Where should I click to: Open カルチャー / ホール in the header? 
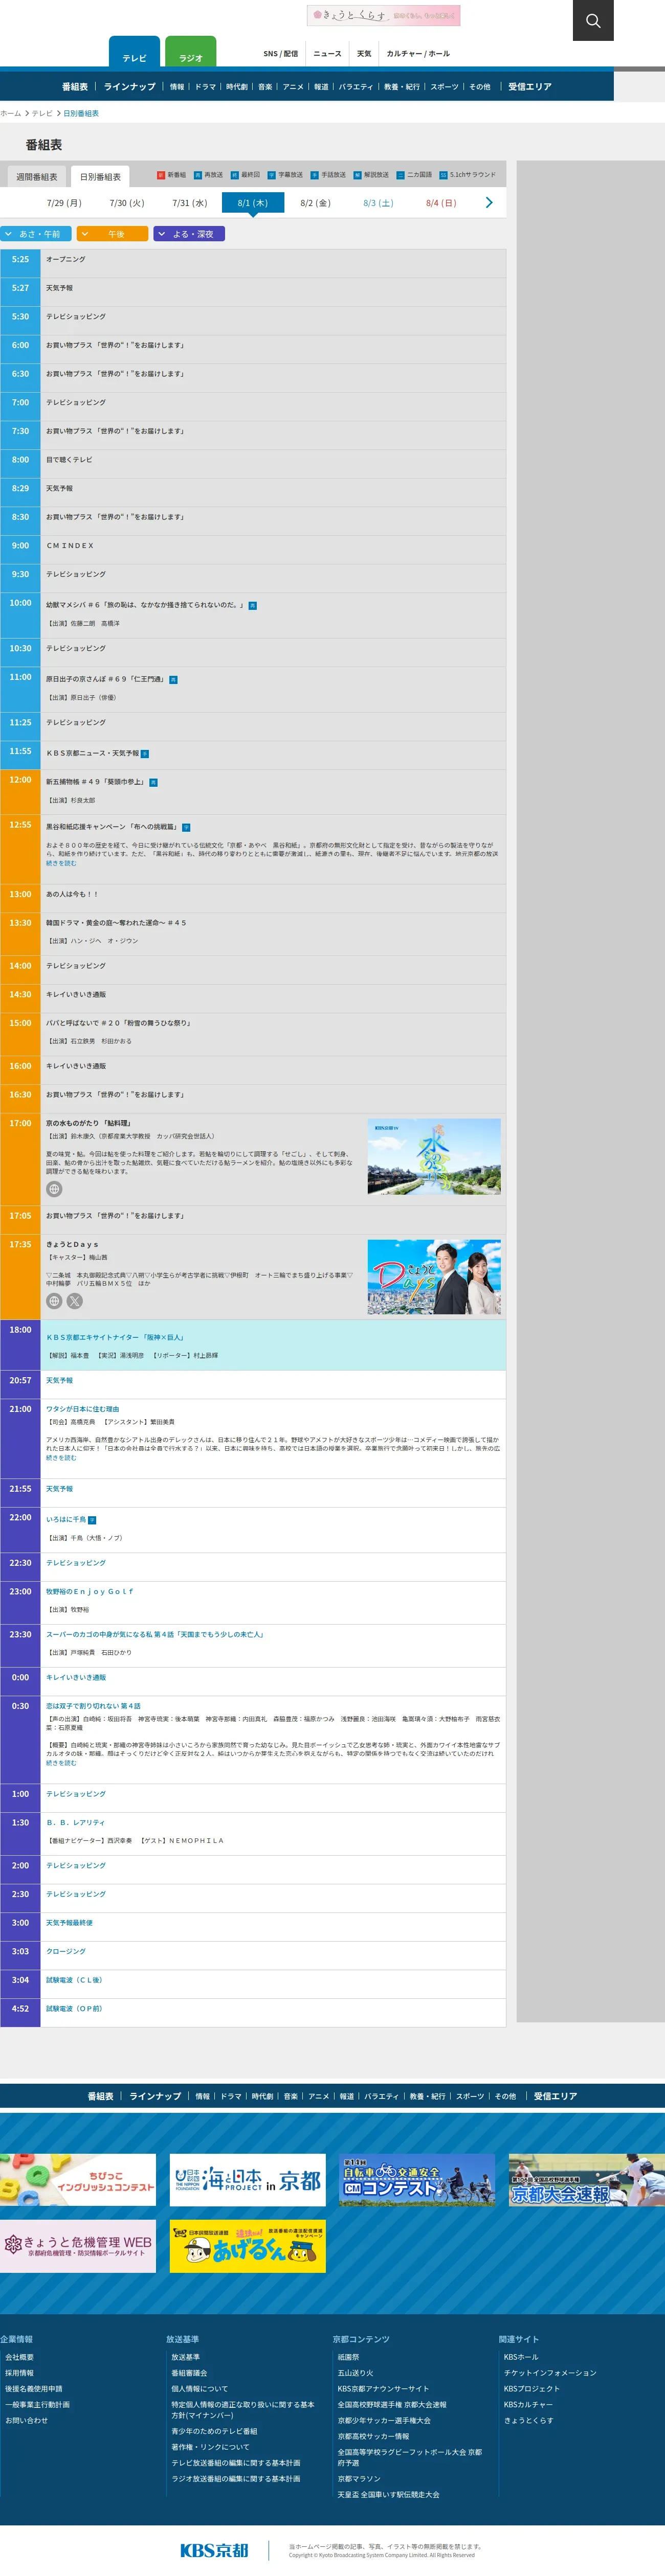coord(418,54)
